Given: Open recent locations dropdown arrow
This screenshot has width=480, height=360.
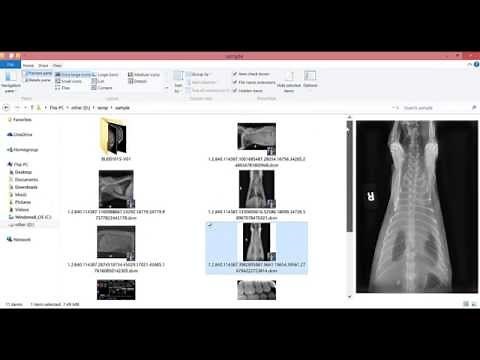Looking at the screenshot, I should pyautogui.click(x=25, y=108).
